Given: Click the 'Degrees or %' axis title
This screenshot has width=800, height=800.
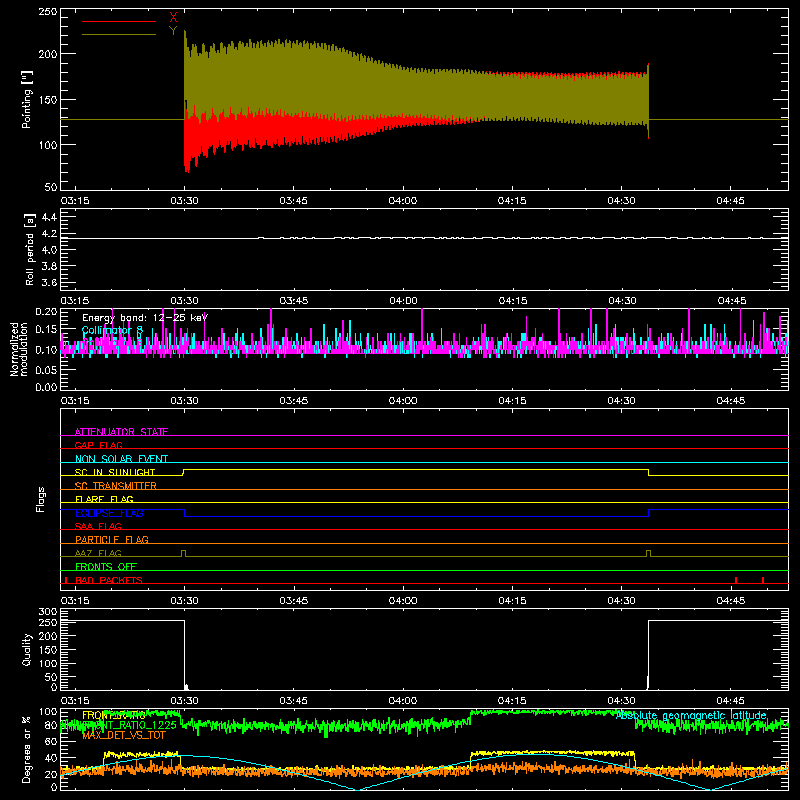Looking at the screenshot, I should click(27, 749).
